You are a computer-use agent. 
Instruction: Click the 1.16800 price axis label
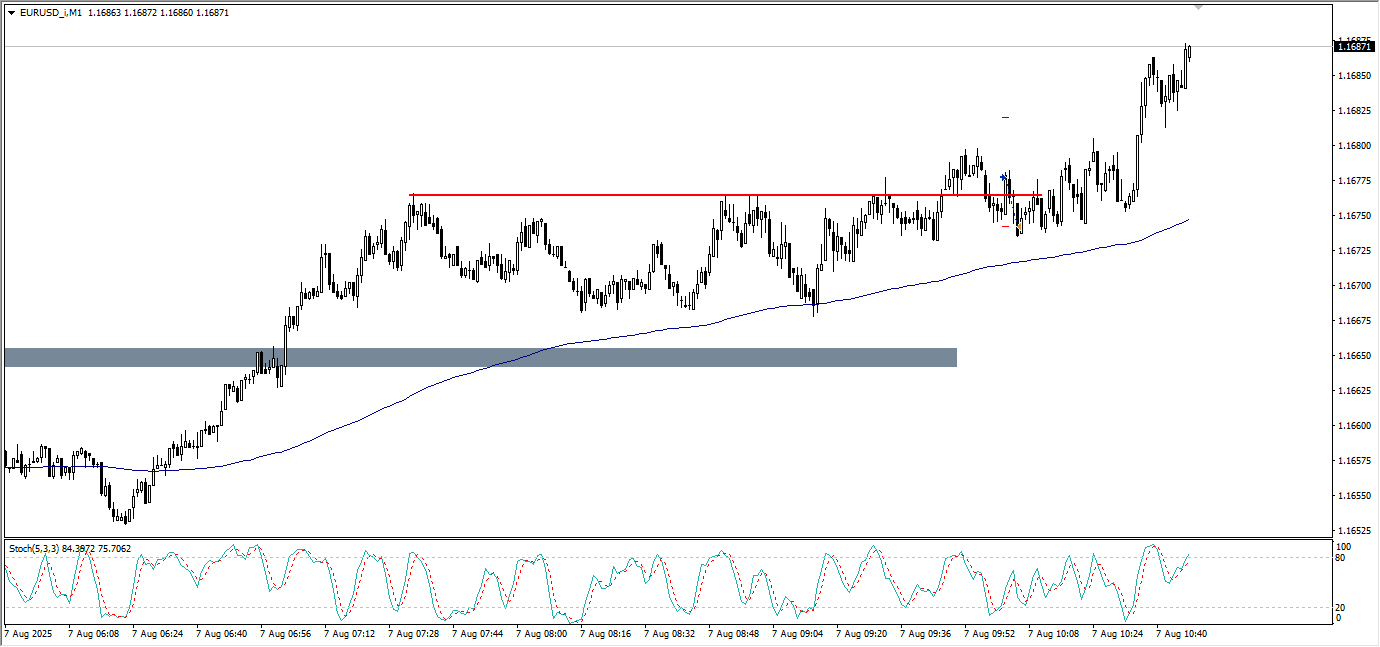tap(1353, 146)
